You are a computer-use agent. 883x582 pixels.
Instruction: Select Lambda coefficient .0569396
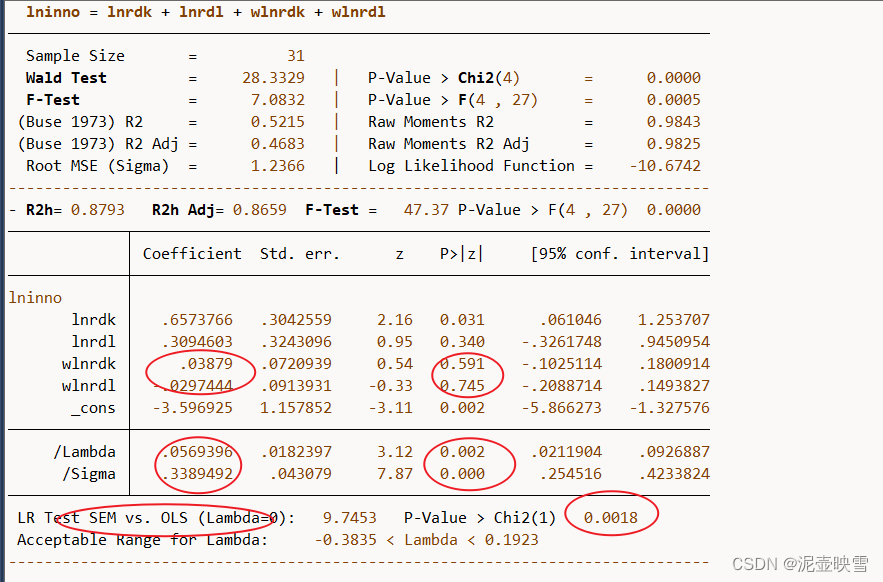[x=197, y=451]
